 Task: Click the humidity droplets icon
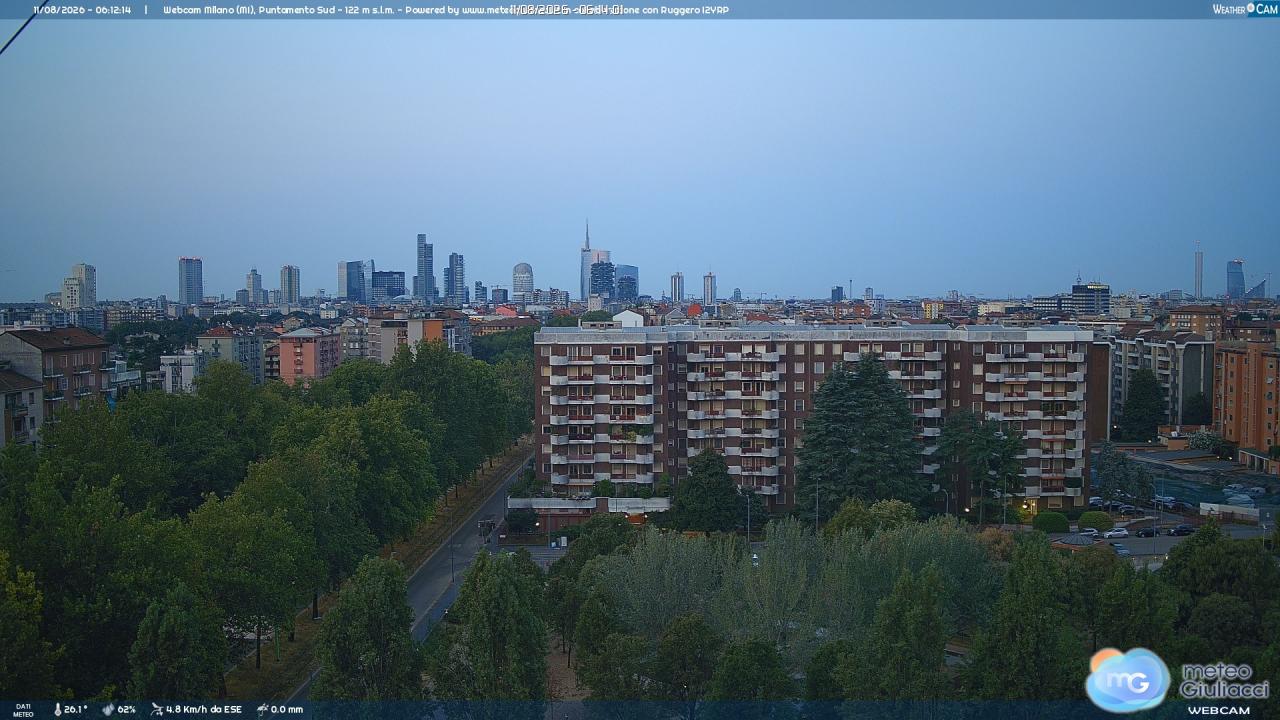[x=108, y=709]
